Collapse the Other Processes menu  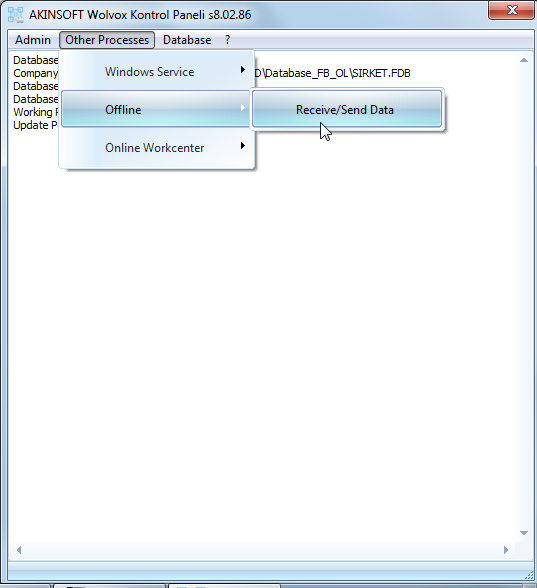(x=107, y=40)
